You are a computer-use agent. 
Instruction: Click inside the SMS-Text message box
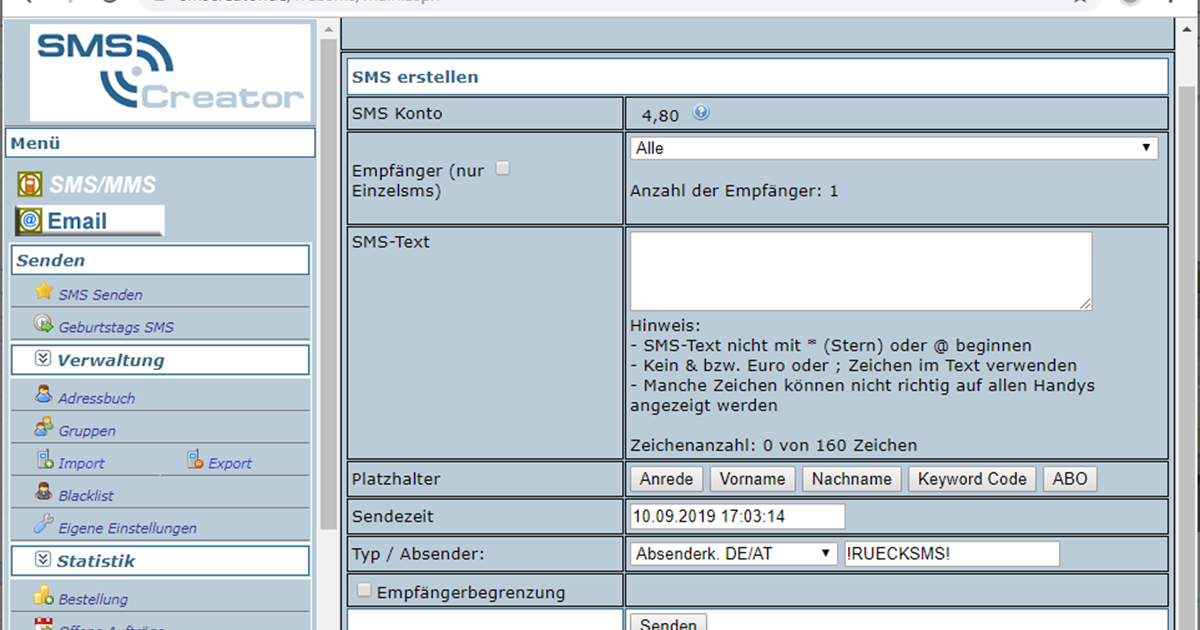860,270
